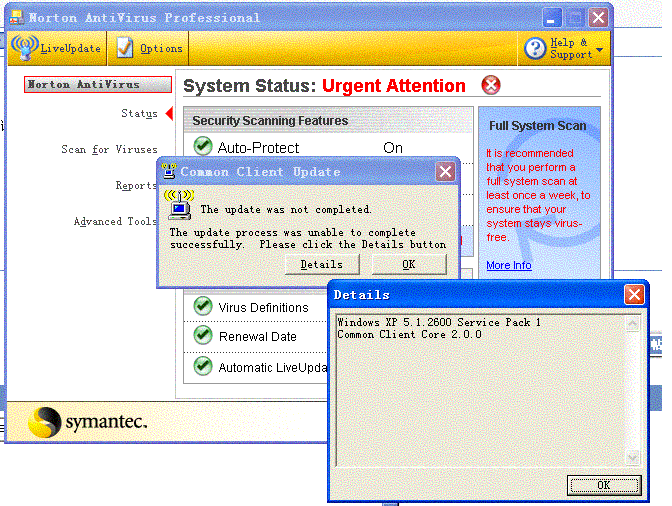Click the Full System Scan panel heading

tap(538, 126)
